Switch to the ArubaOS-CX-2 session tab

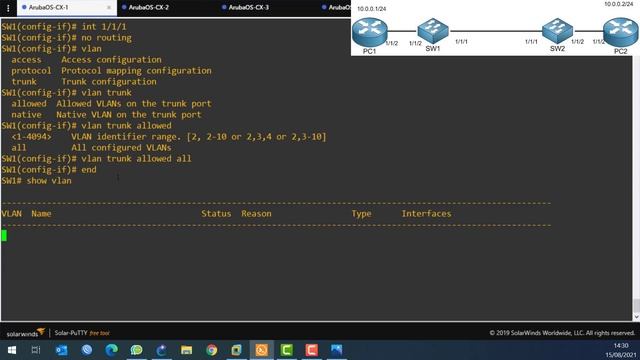(x=149, y=7)
